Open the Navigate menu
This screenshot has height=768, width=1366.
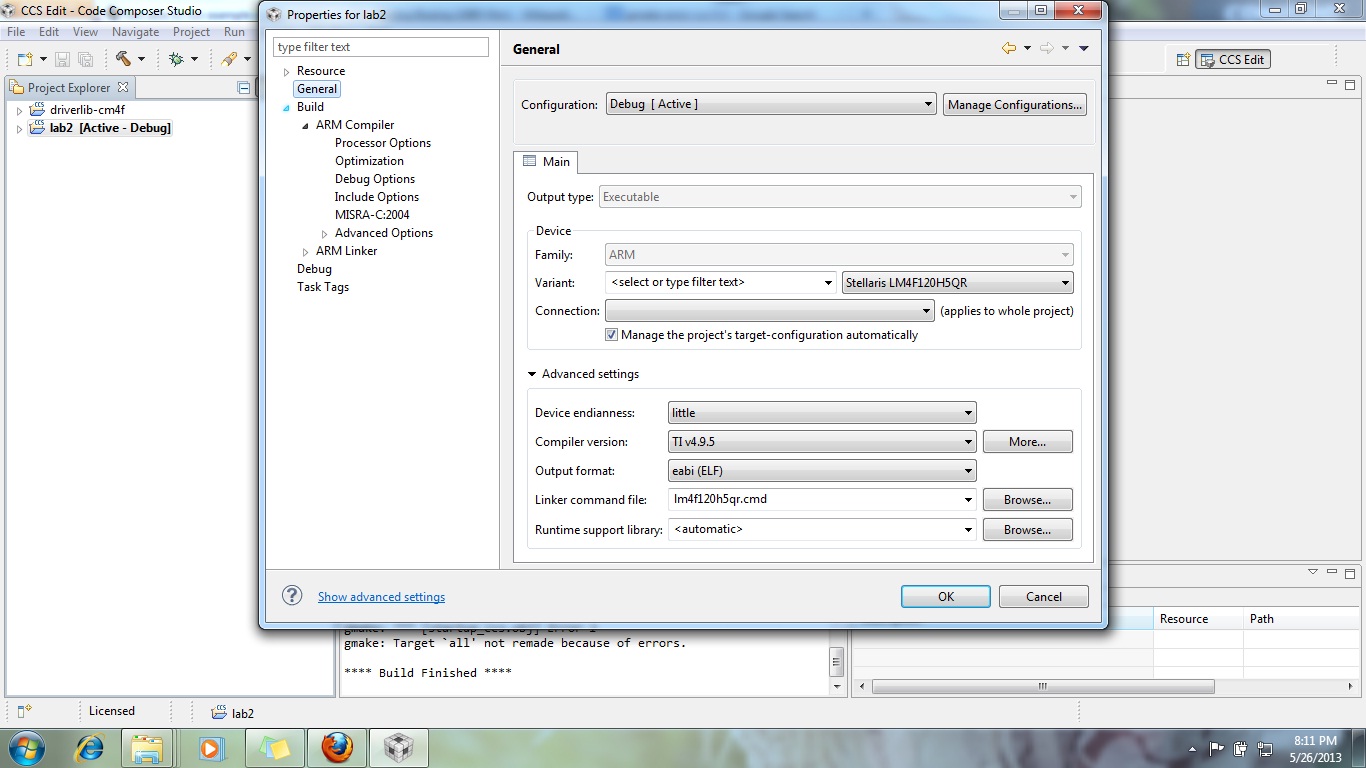[135, 32]
